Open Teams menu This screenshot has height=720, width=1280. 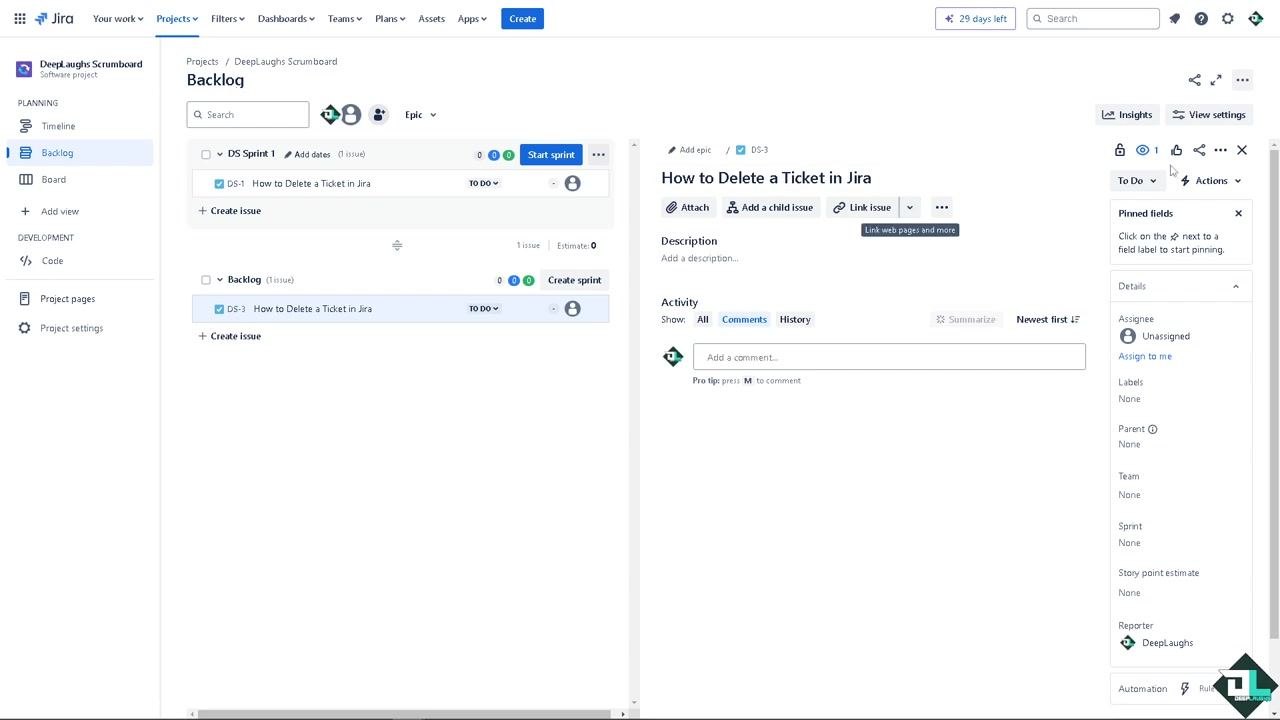(x=345, y=18)
